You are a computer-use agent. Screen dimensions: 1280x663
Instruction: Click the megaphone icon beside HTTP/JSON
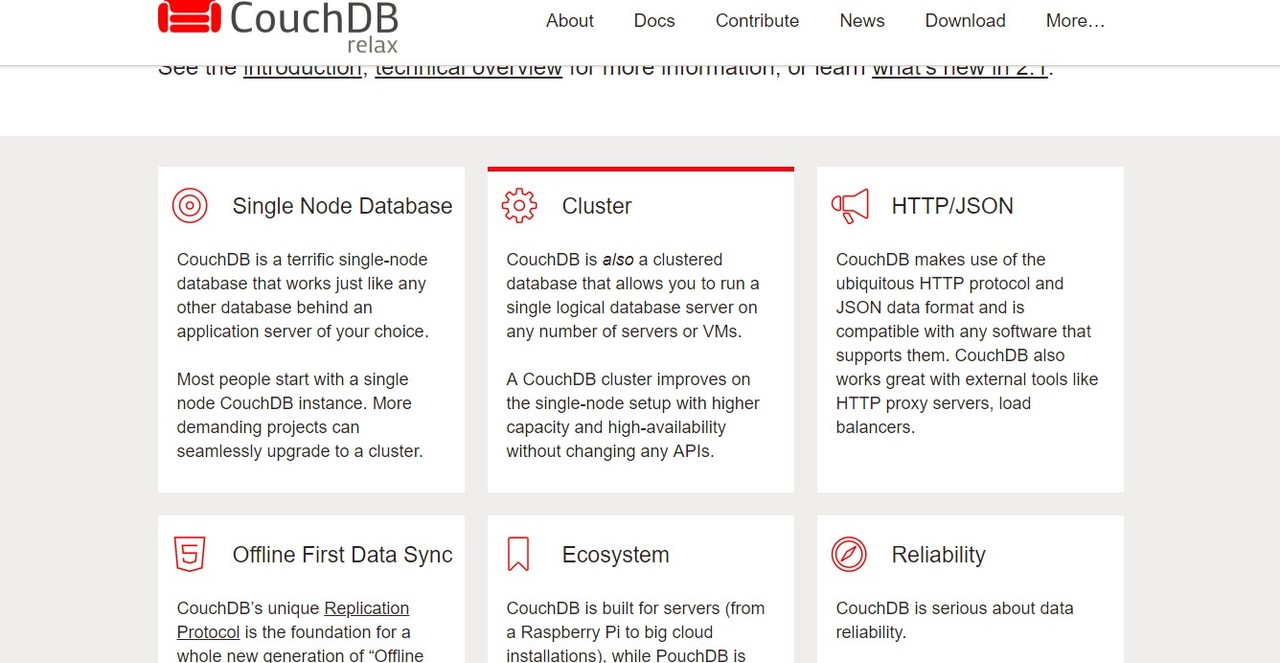coord(850,206)
